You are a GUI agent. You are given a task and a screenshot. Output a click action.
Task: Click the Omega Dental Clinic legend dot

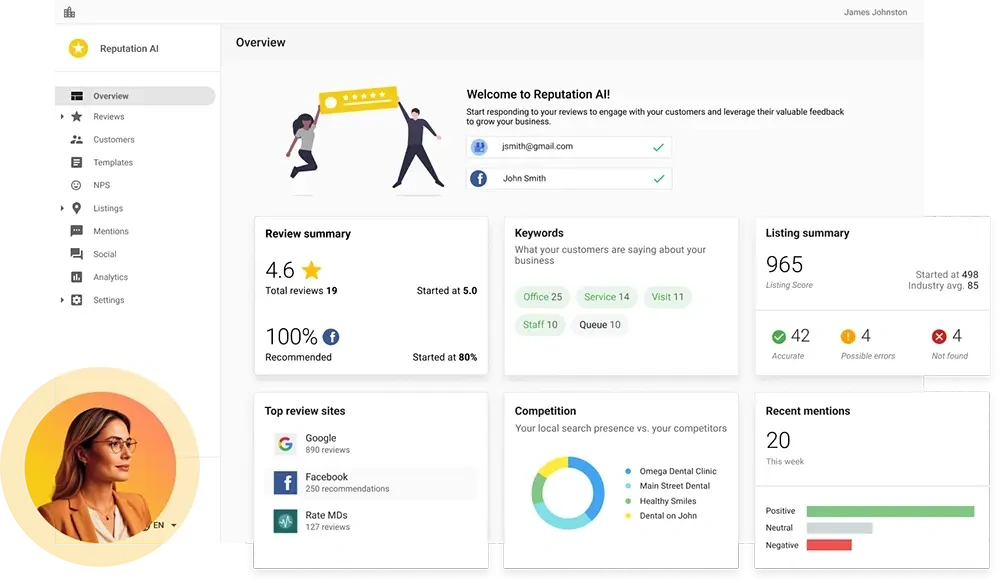[628, 471]
